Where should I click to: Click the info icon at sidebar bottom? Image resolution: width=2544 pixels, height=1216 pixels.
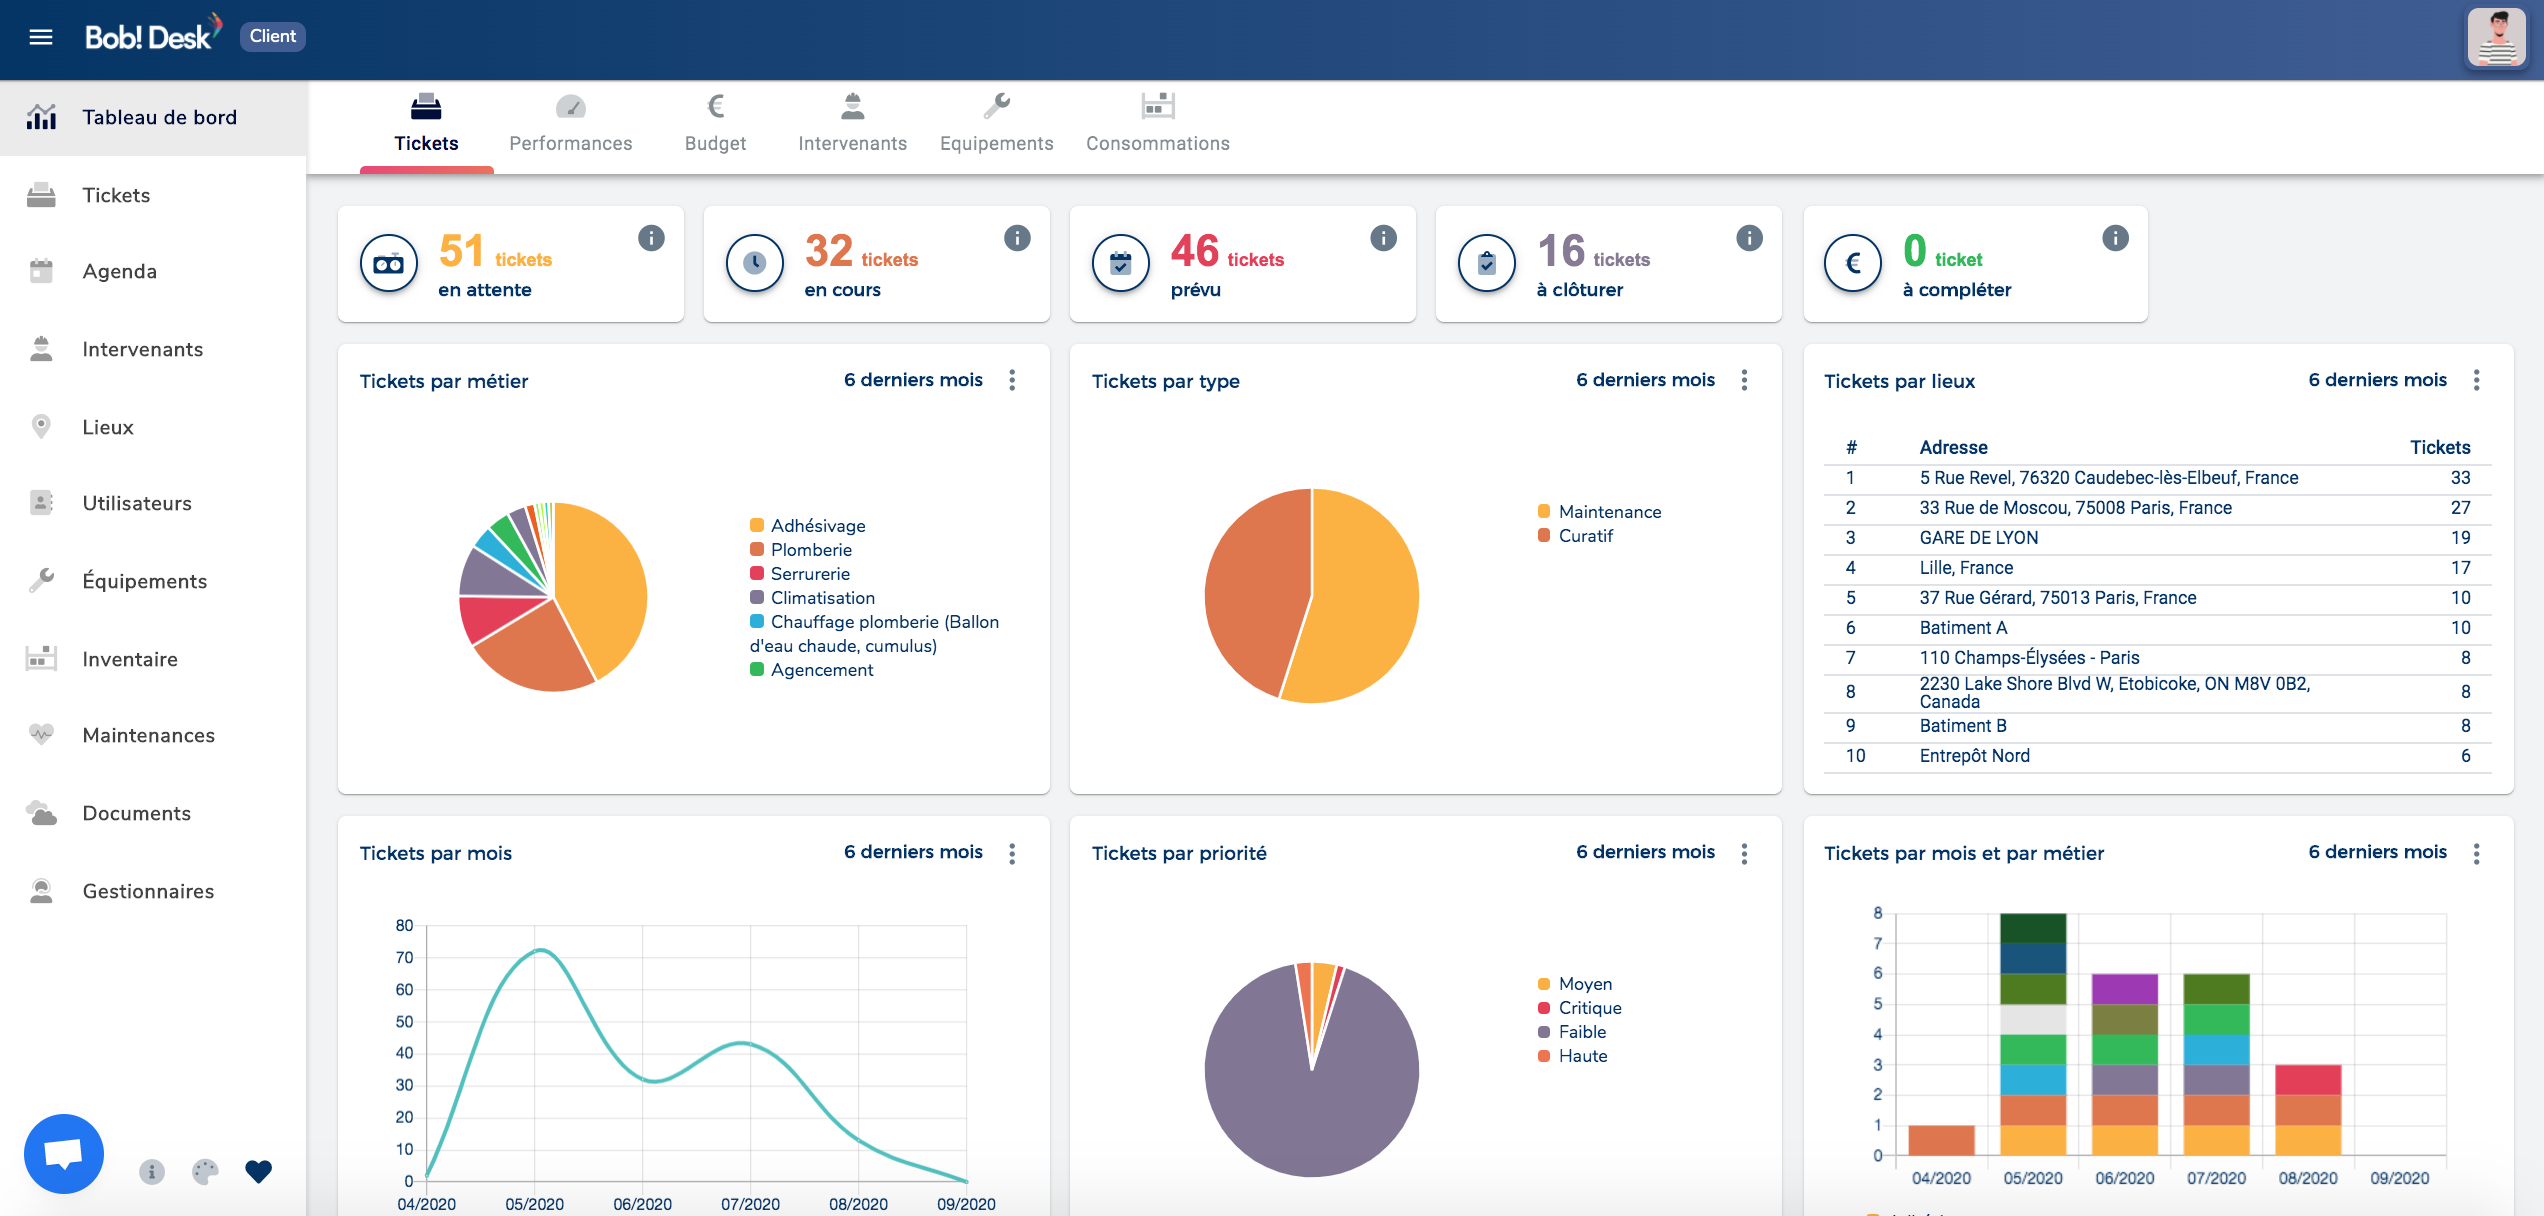[152, 1172]
